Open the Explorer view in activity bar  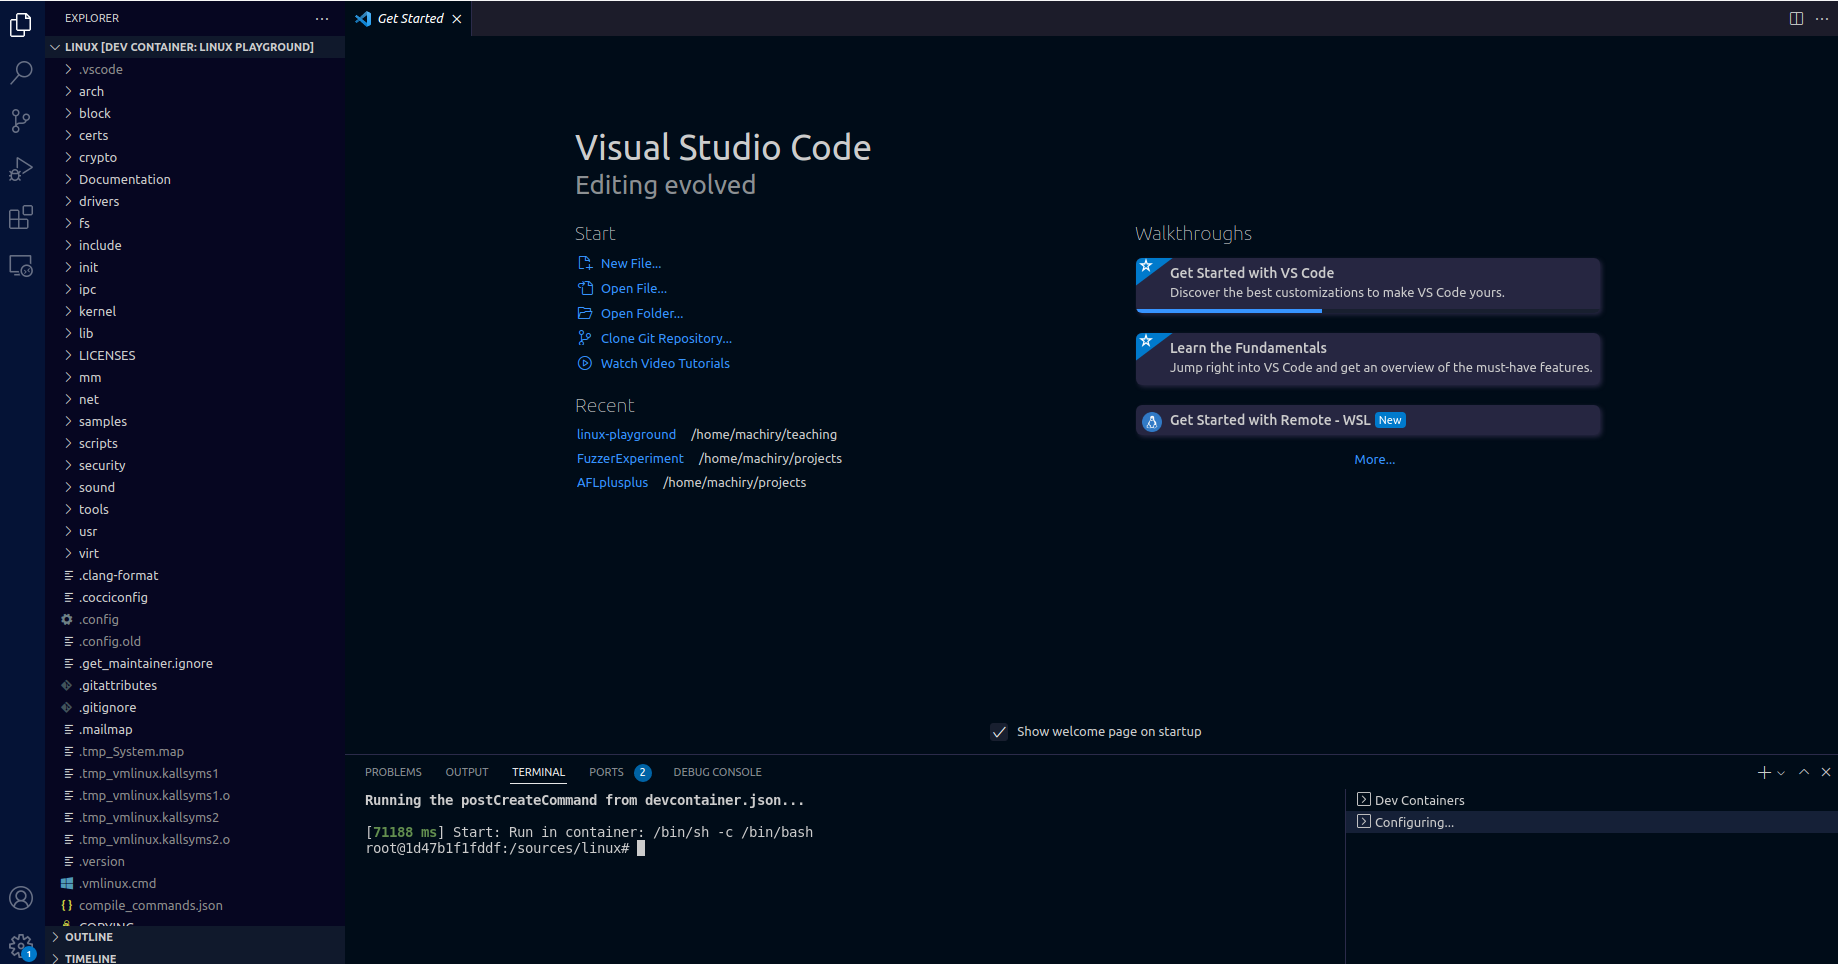[21, 25]
